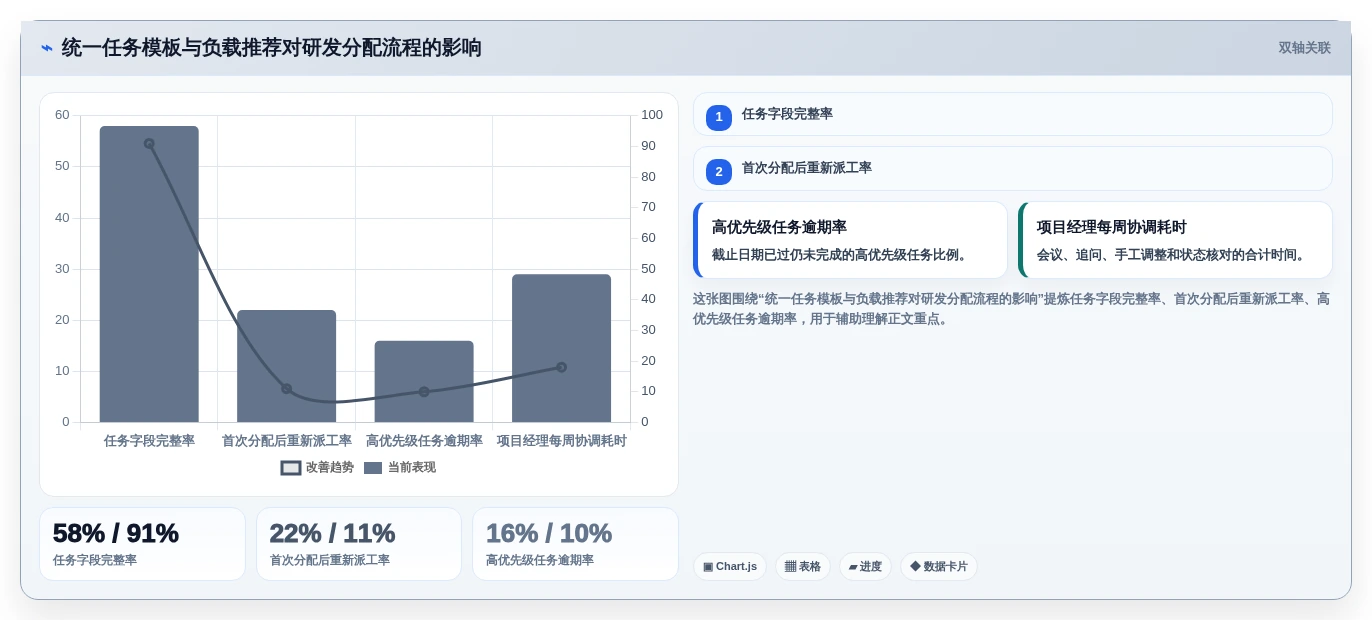Open the 高优先级任务逾期率 definition card
The width and height of the screenshot is (1372, 620).
click(x=850, y=240)
